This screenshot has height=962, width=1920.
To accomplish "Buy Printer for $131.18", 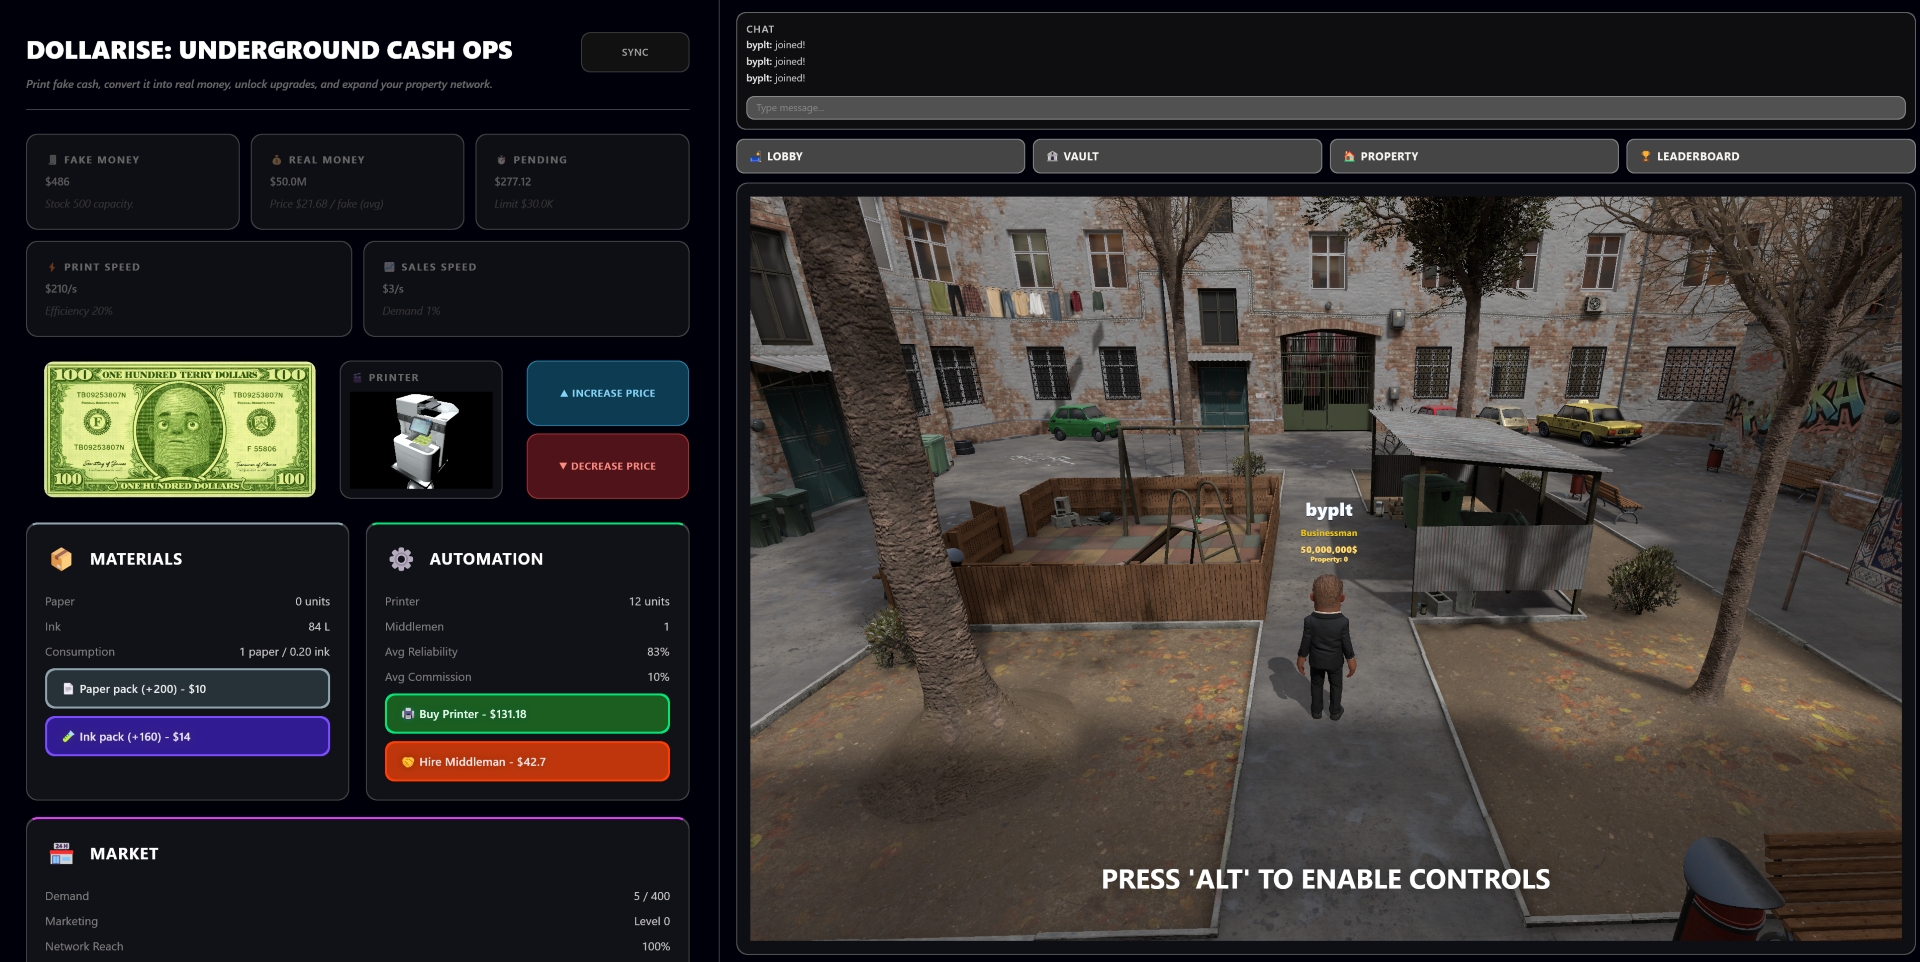I will pos(527,714).
